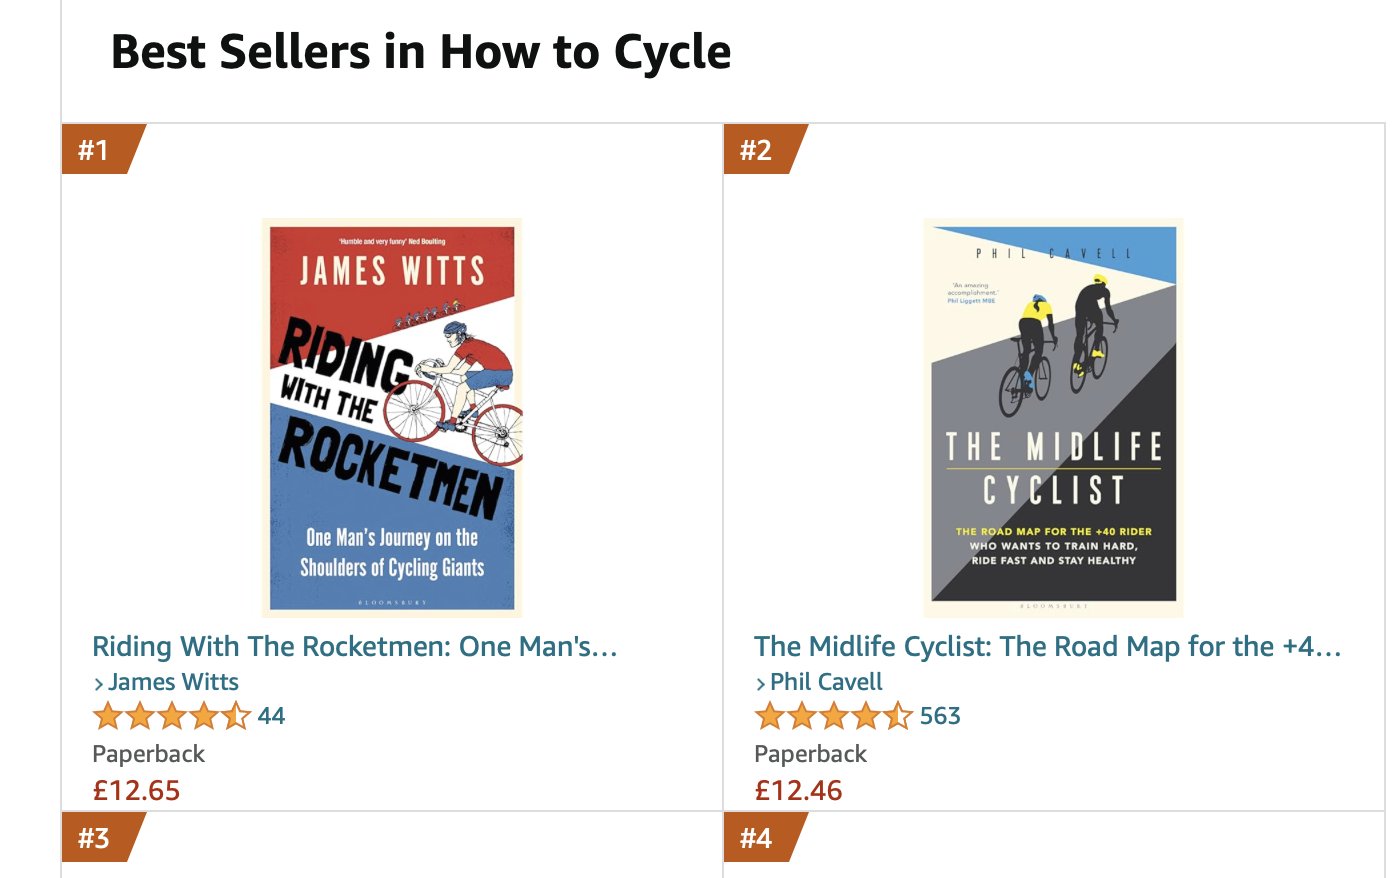The width and height of the screenshot is (1396, 878).
Task: Open the 563 reviews link
Action: pos(940,716)
